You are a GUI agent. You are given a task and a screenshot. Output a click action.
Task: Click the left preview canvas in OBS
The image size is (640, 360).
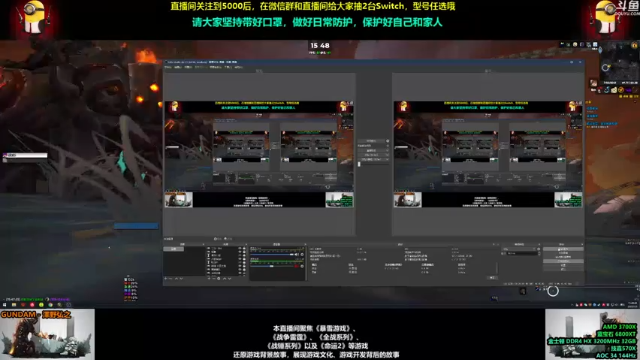click(x=259, y=154)
